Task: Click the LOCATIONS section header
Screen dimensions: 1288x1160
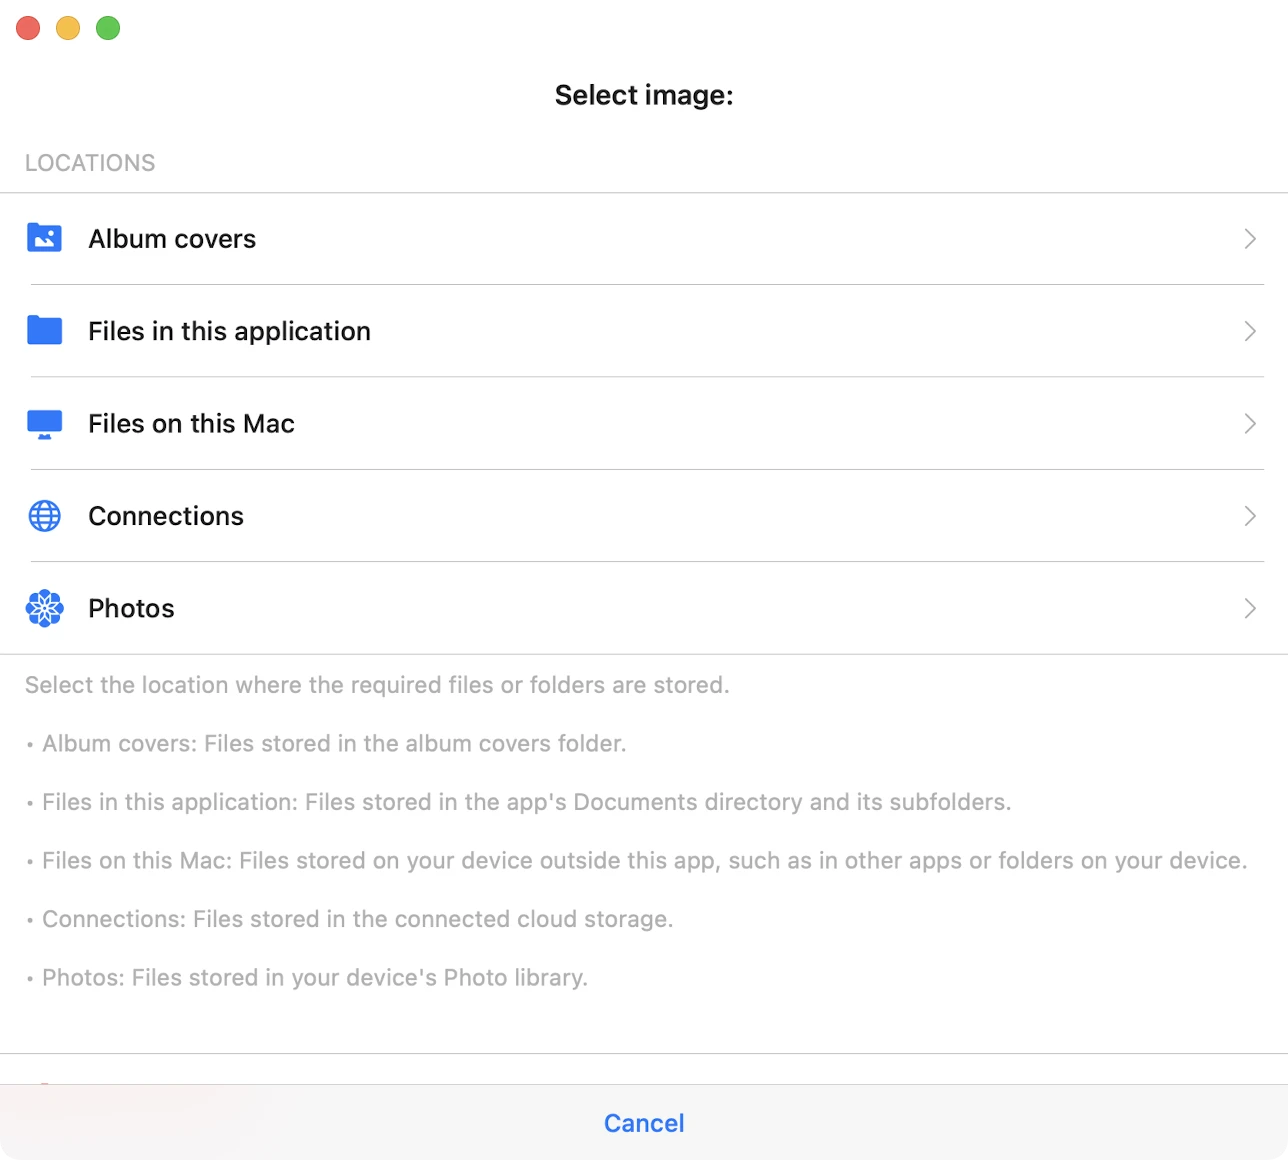Action: 90,163
